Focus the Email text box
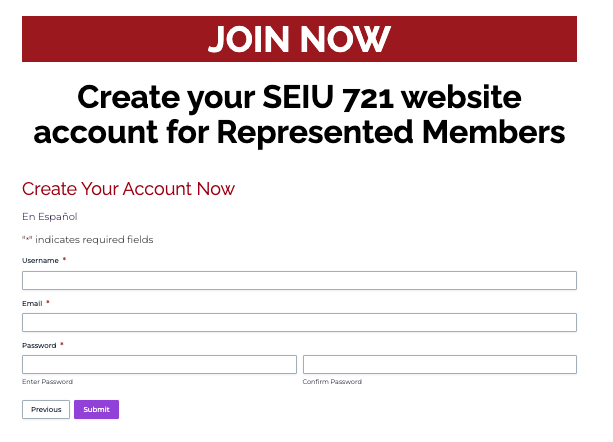The width and height of the screenshot is (613, 442). 299,322
